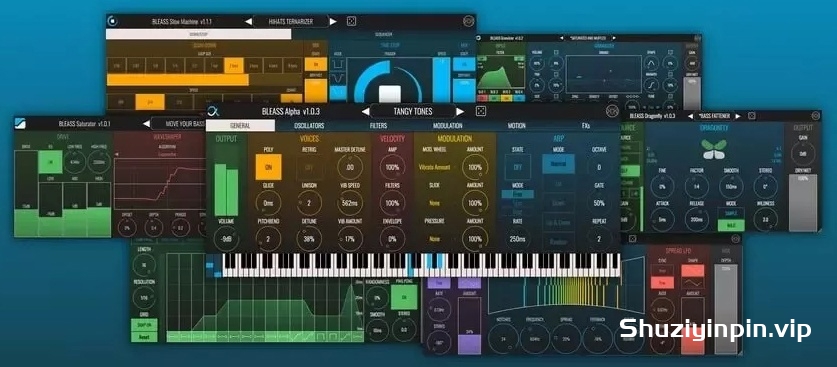Click the Dragonfly butterfly logo

point(714,149)
